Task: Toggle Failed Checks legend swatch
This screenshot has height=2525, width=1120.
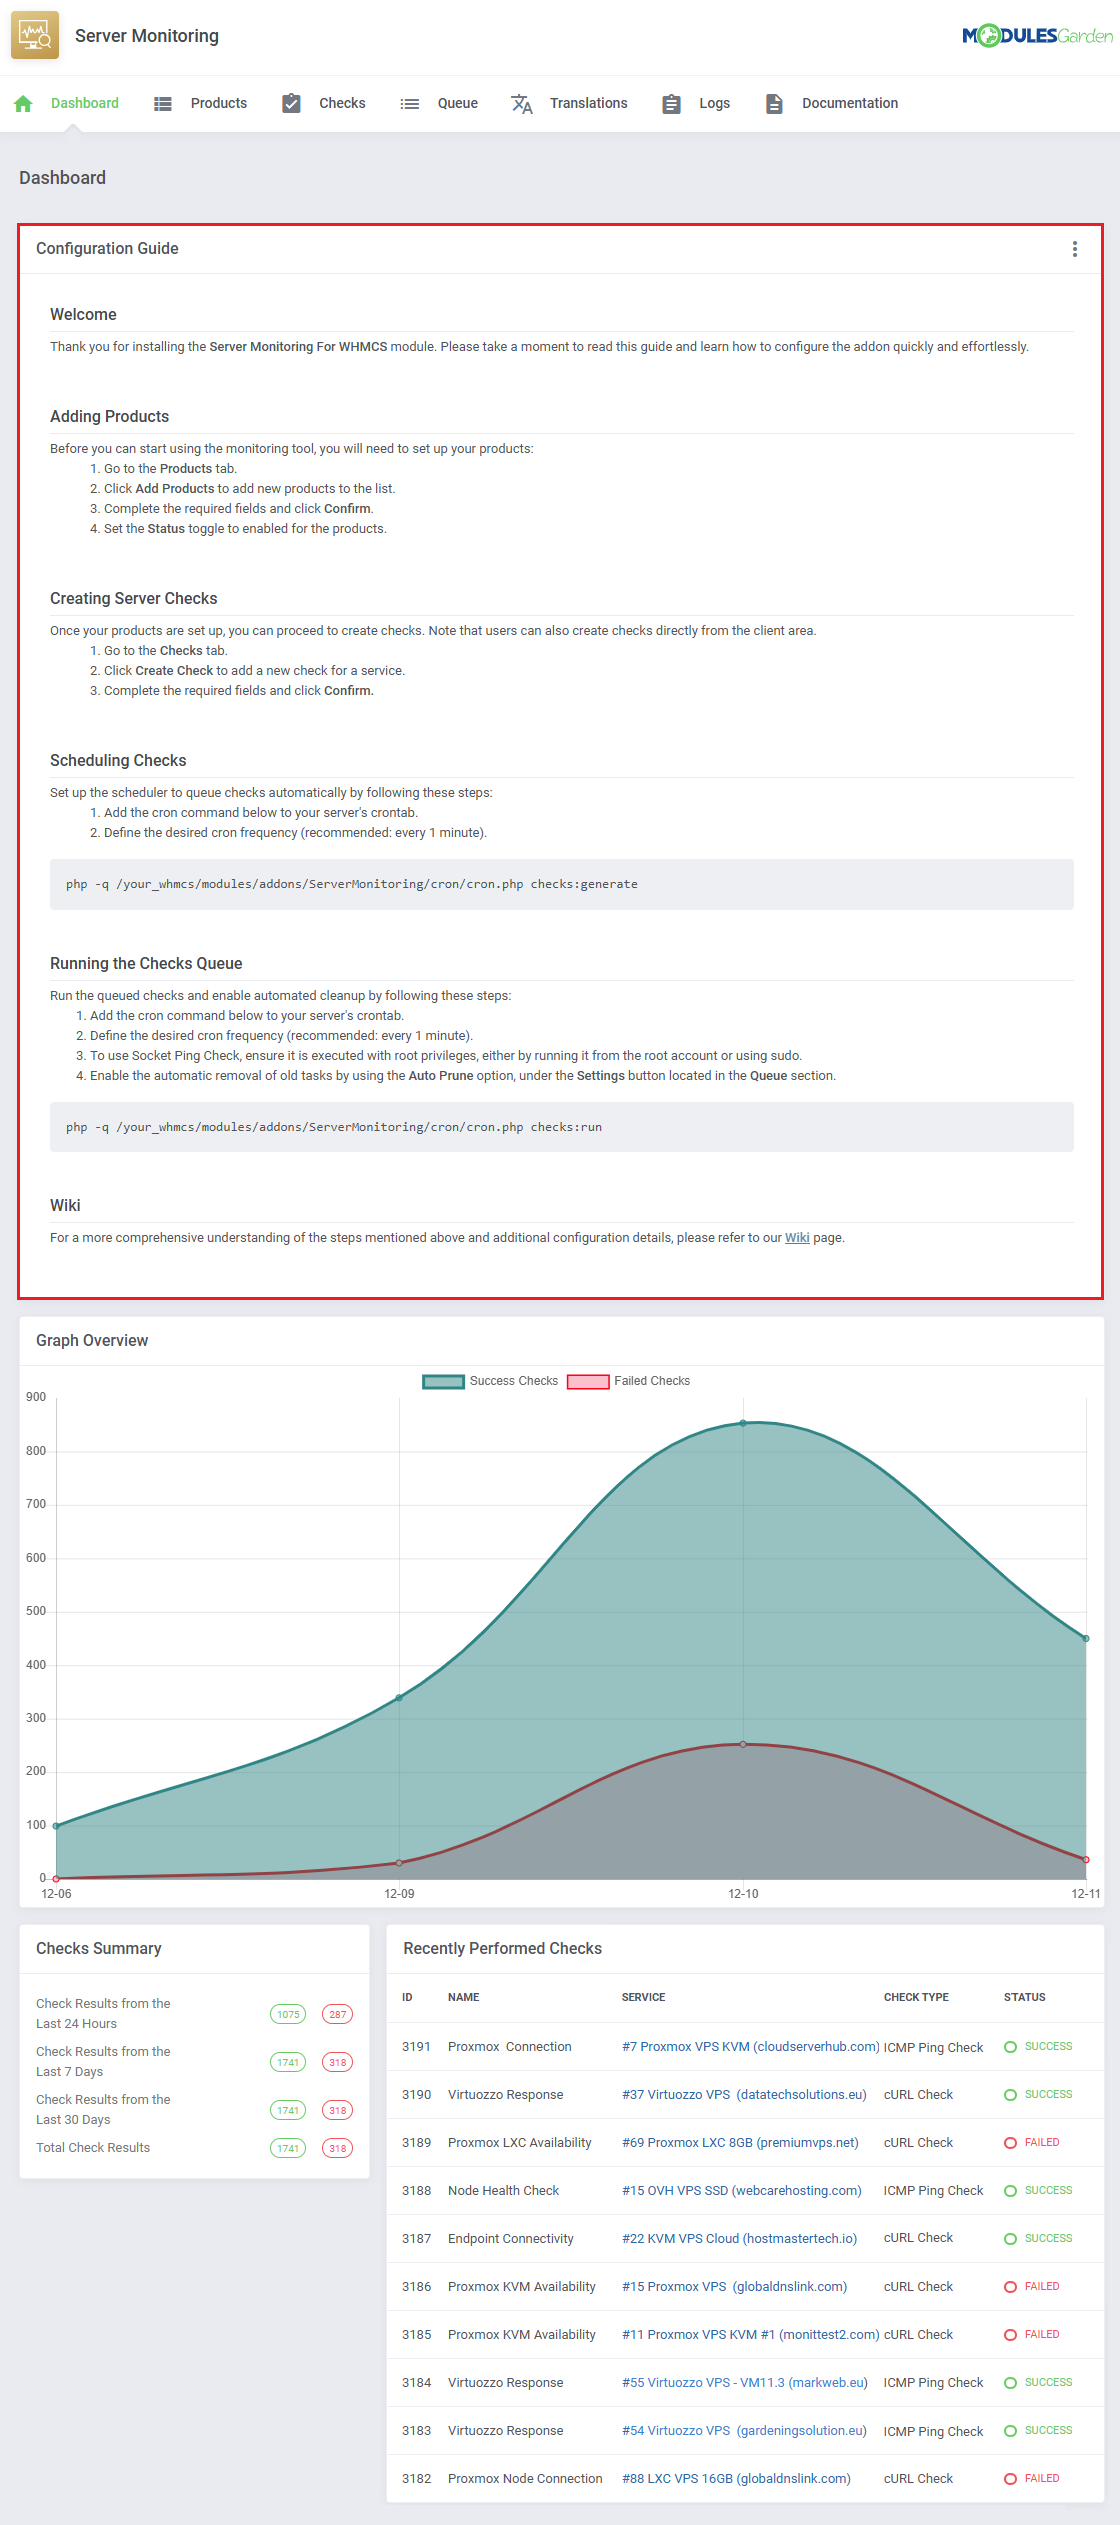Action: (x=588, y=1381)
